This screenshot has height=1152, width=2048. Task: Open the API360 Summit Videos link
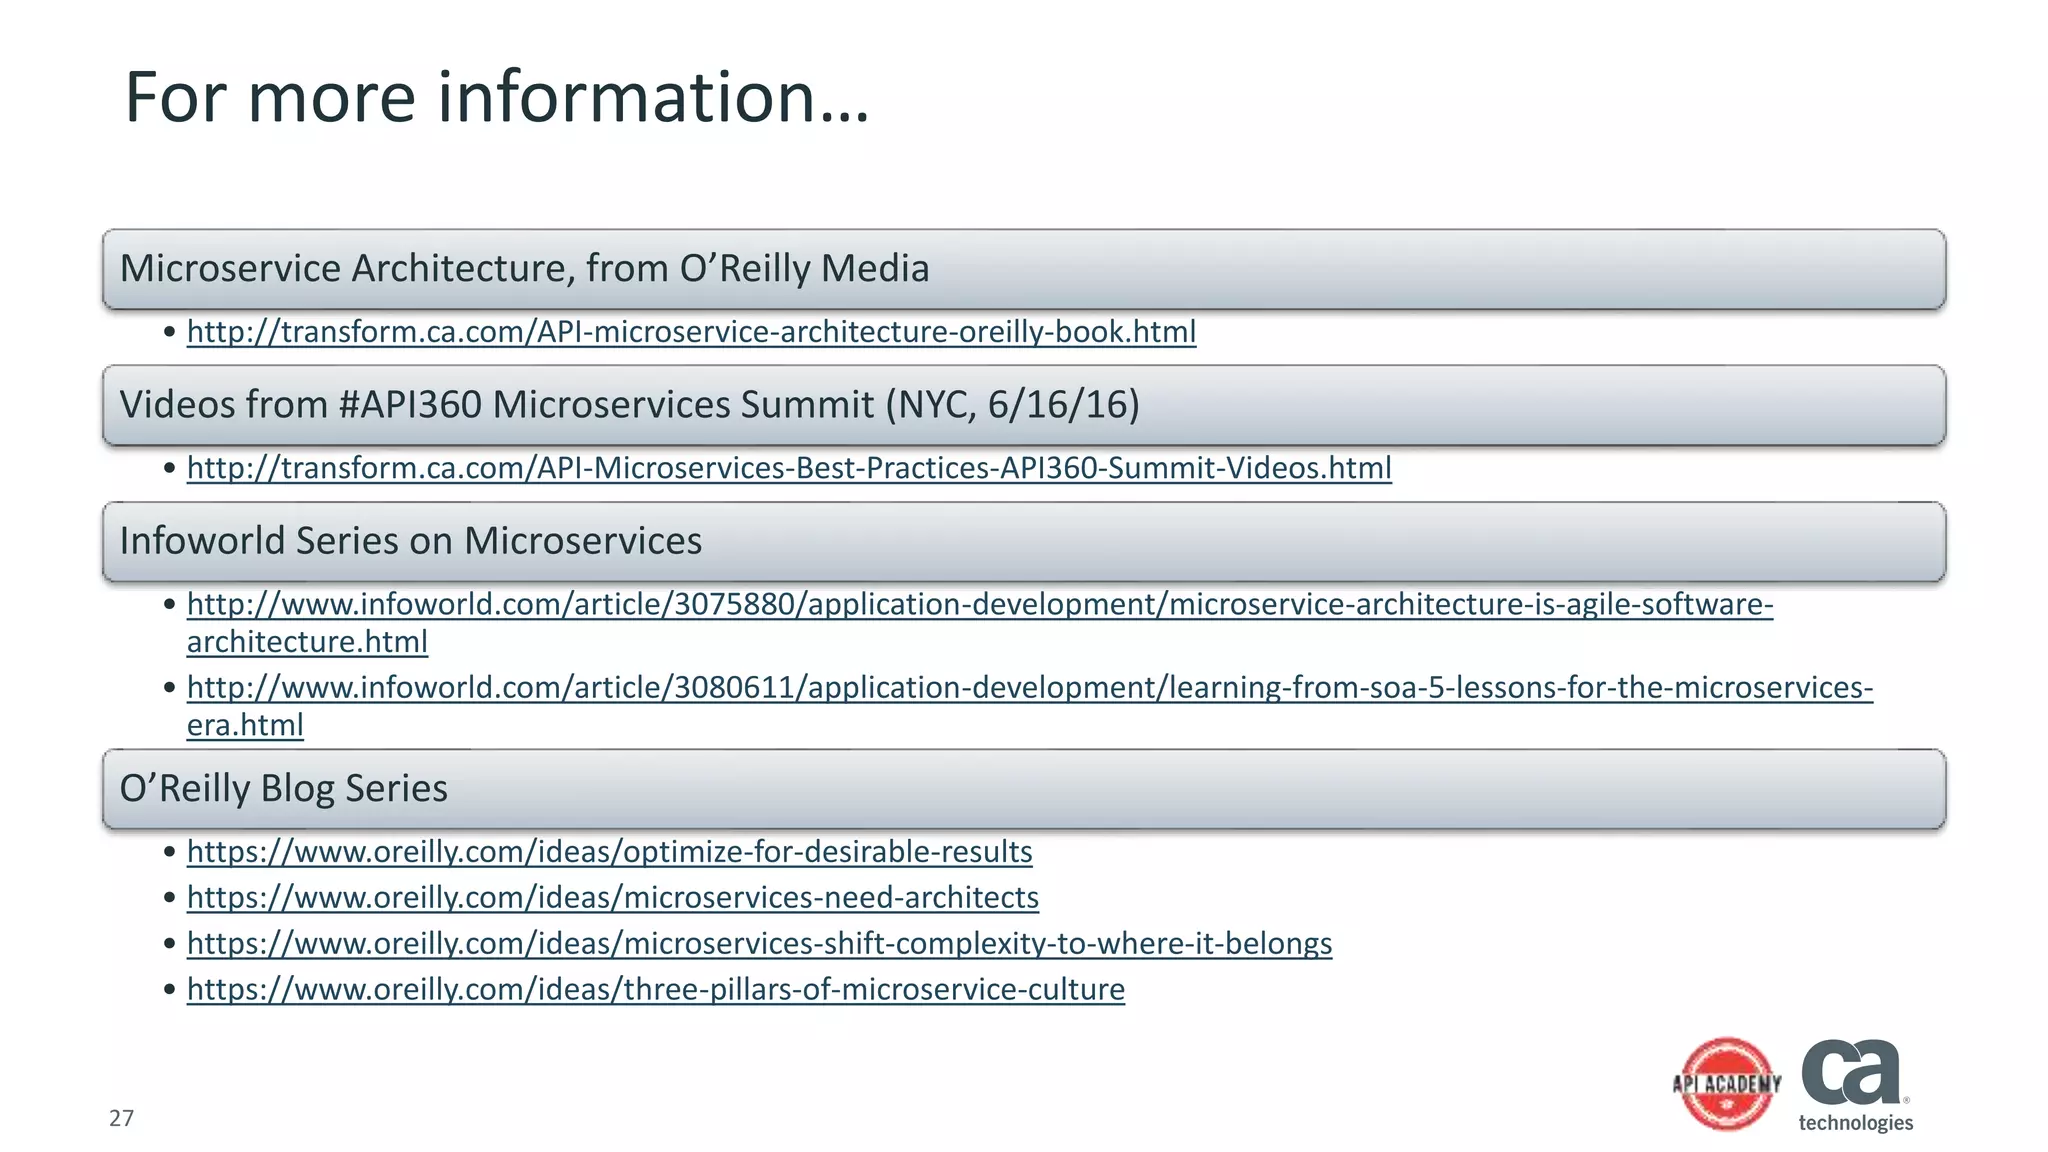pyautogui.click(x=789, y=467)
